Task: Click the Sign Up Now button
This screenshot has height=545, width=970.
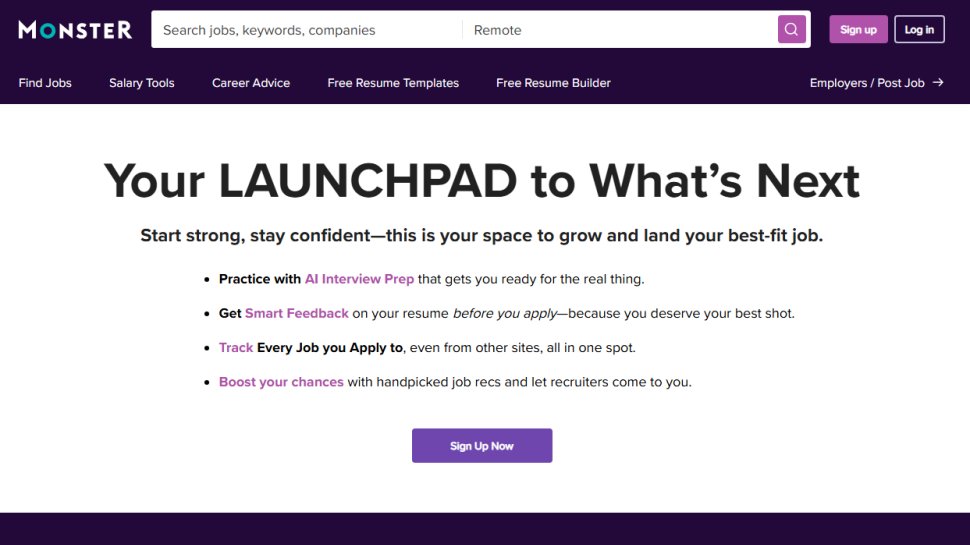Action: [482, 445]
